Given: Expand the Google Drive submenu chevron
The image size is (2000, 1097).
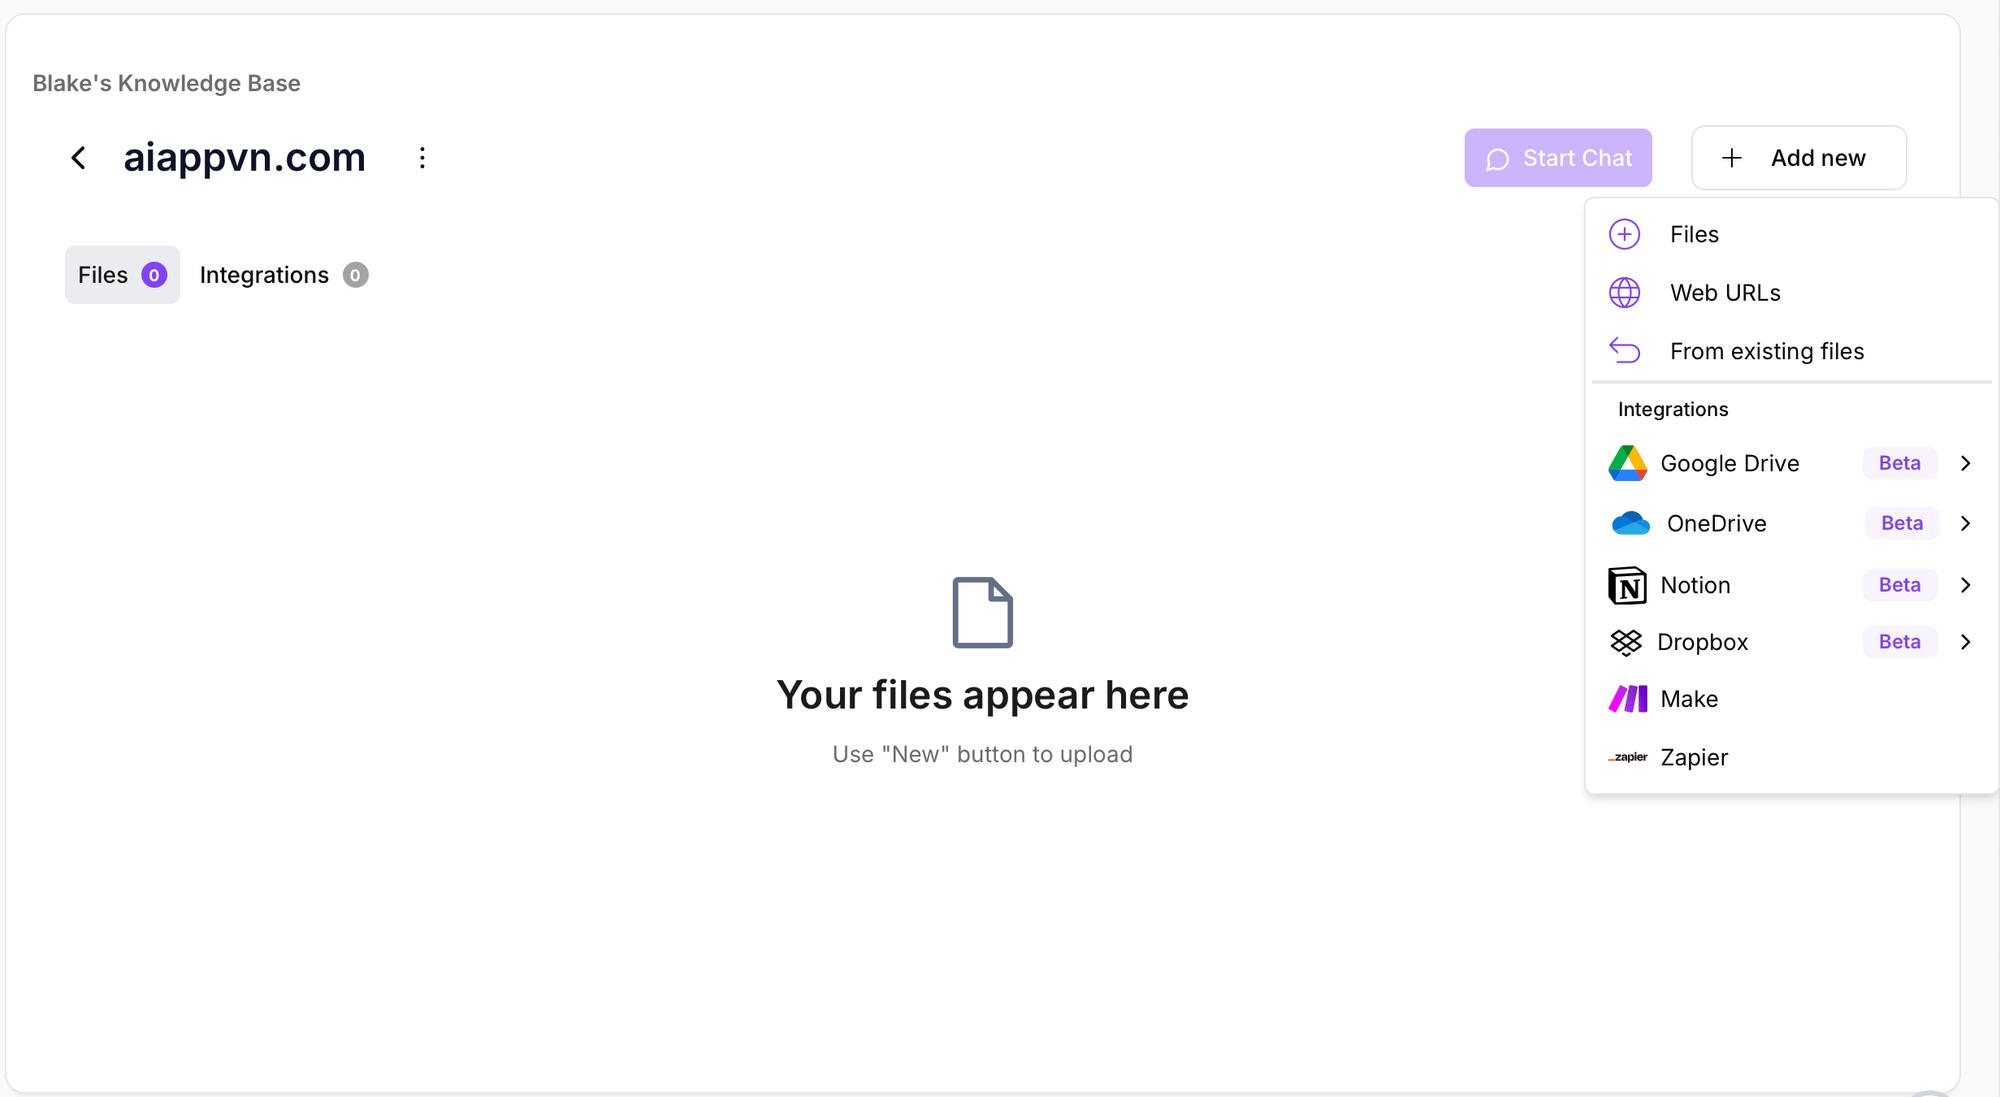Looking at the screenshot, I should [x=1965, y=463].
